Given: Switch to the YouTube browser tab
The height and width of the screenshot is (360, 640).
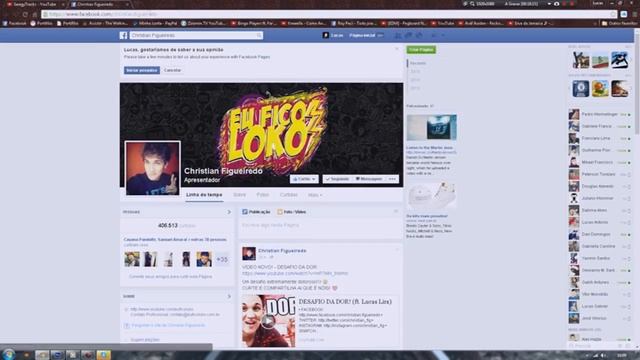Looking at the screenshot, I should click(35, 4).
